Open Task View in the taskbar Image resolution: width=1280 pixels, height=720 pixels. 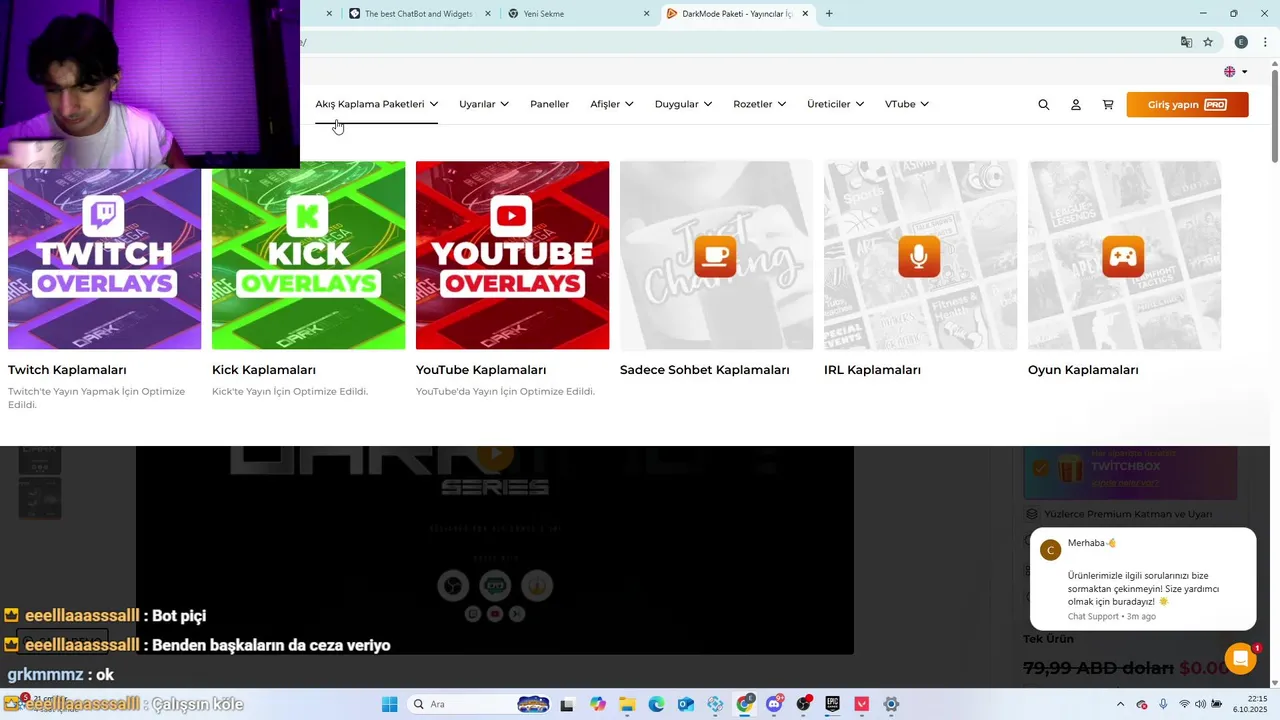567,704
